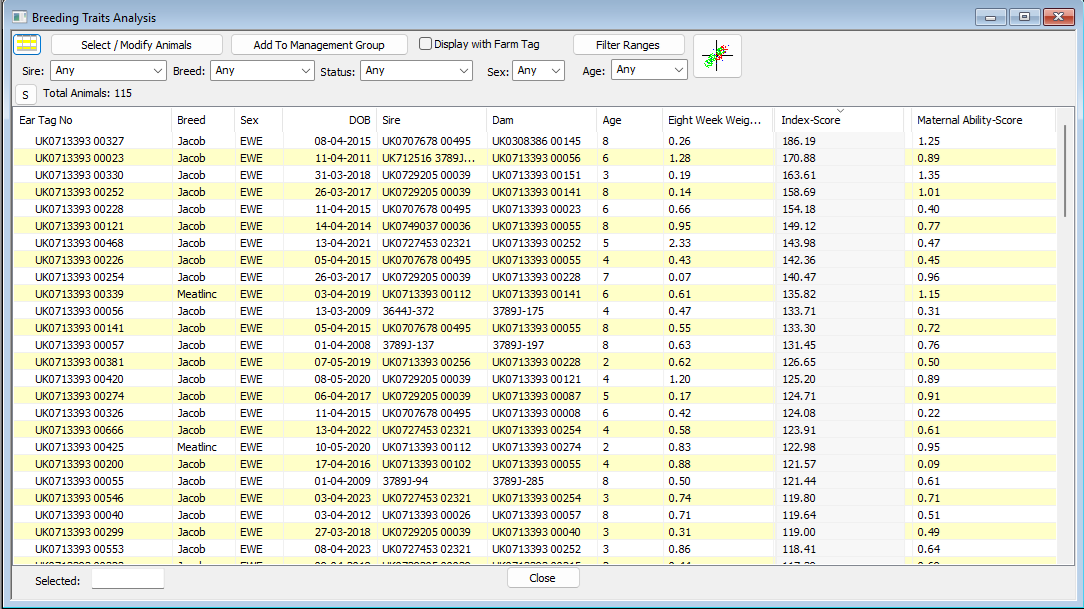Click the small S button
This screenshot has width=1084, height=609.
(x=26, y=95)
